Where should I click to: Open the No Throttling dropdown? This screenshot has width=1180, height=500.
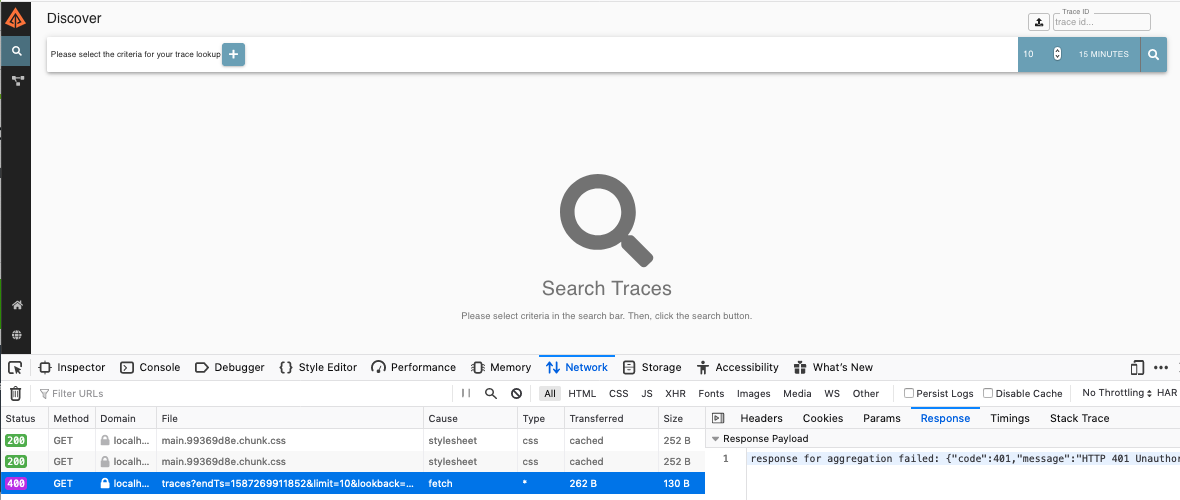click(x=1117, y=393)
